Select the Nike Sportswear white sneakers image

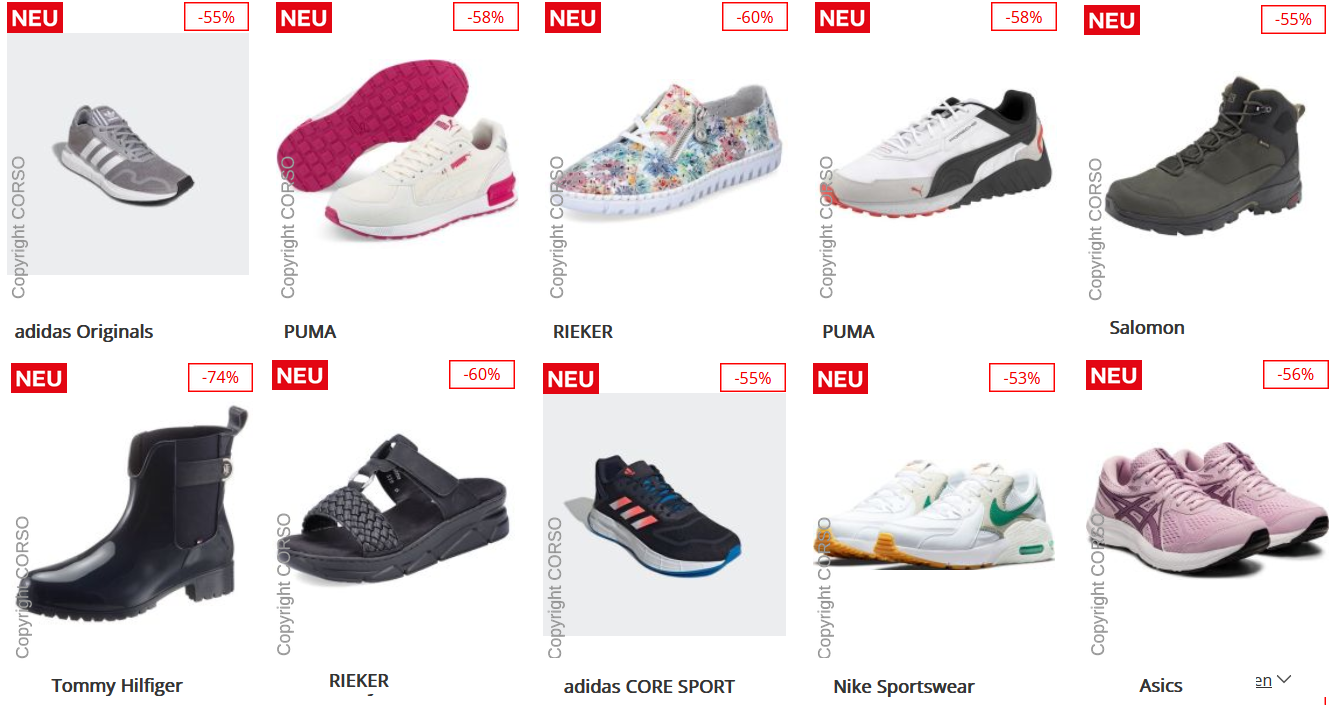click(936, 514)
